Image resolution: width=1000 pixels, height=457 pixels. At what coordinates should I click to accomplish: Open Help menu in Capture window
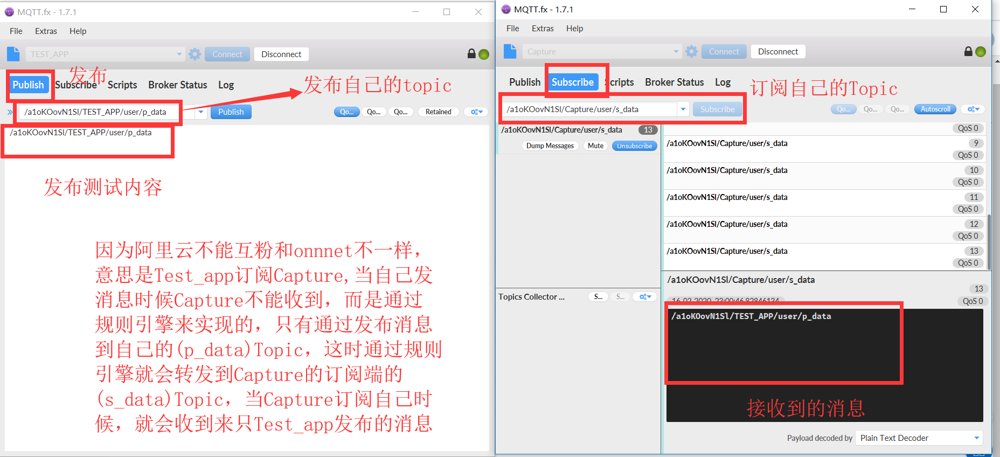[575, 28]
